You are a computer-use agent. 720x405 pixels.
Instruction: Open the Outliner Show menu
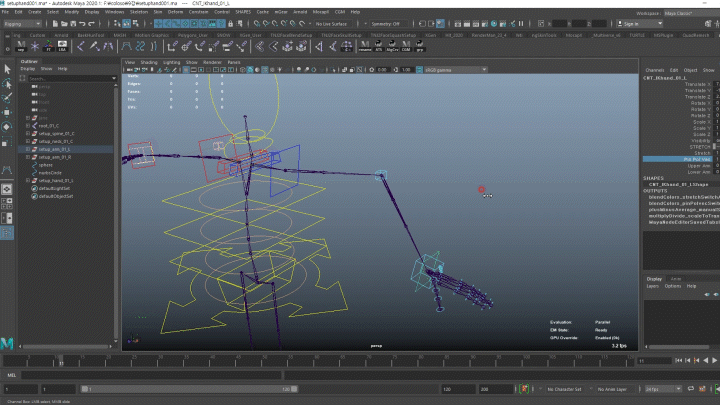[46, 69]
